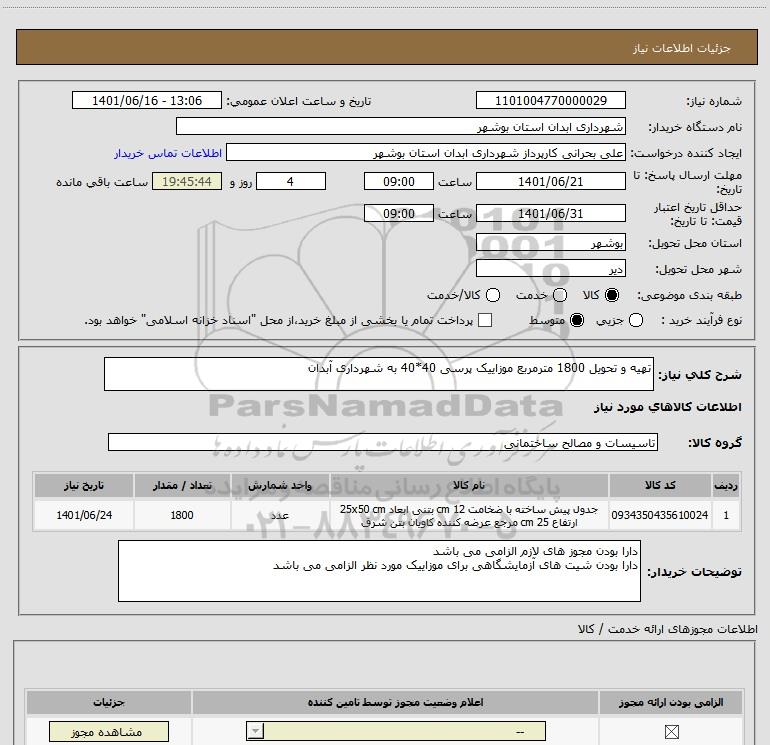This screenshot has height=745, width=770.
Task: Click the product name cell جدول پیش ساخته
Action: pos(469,515)
